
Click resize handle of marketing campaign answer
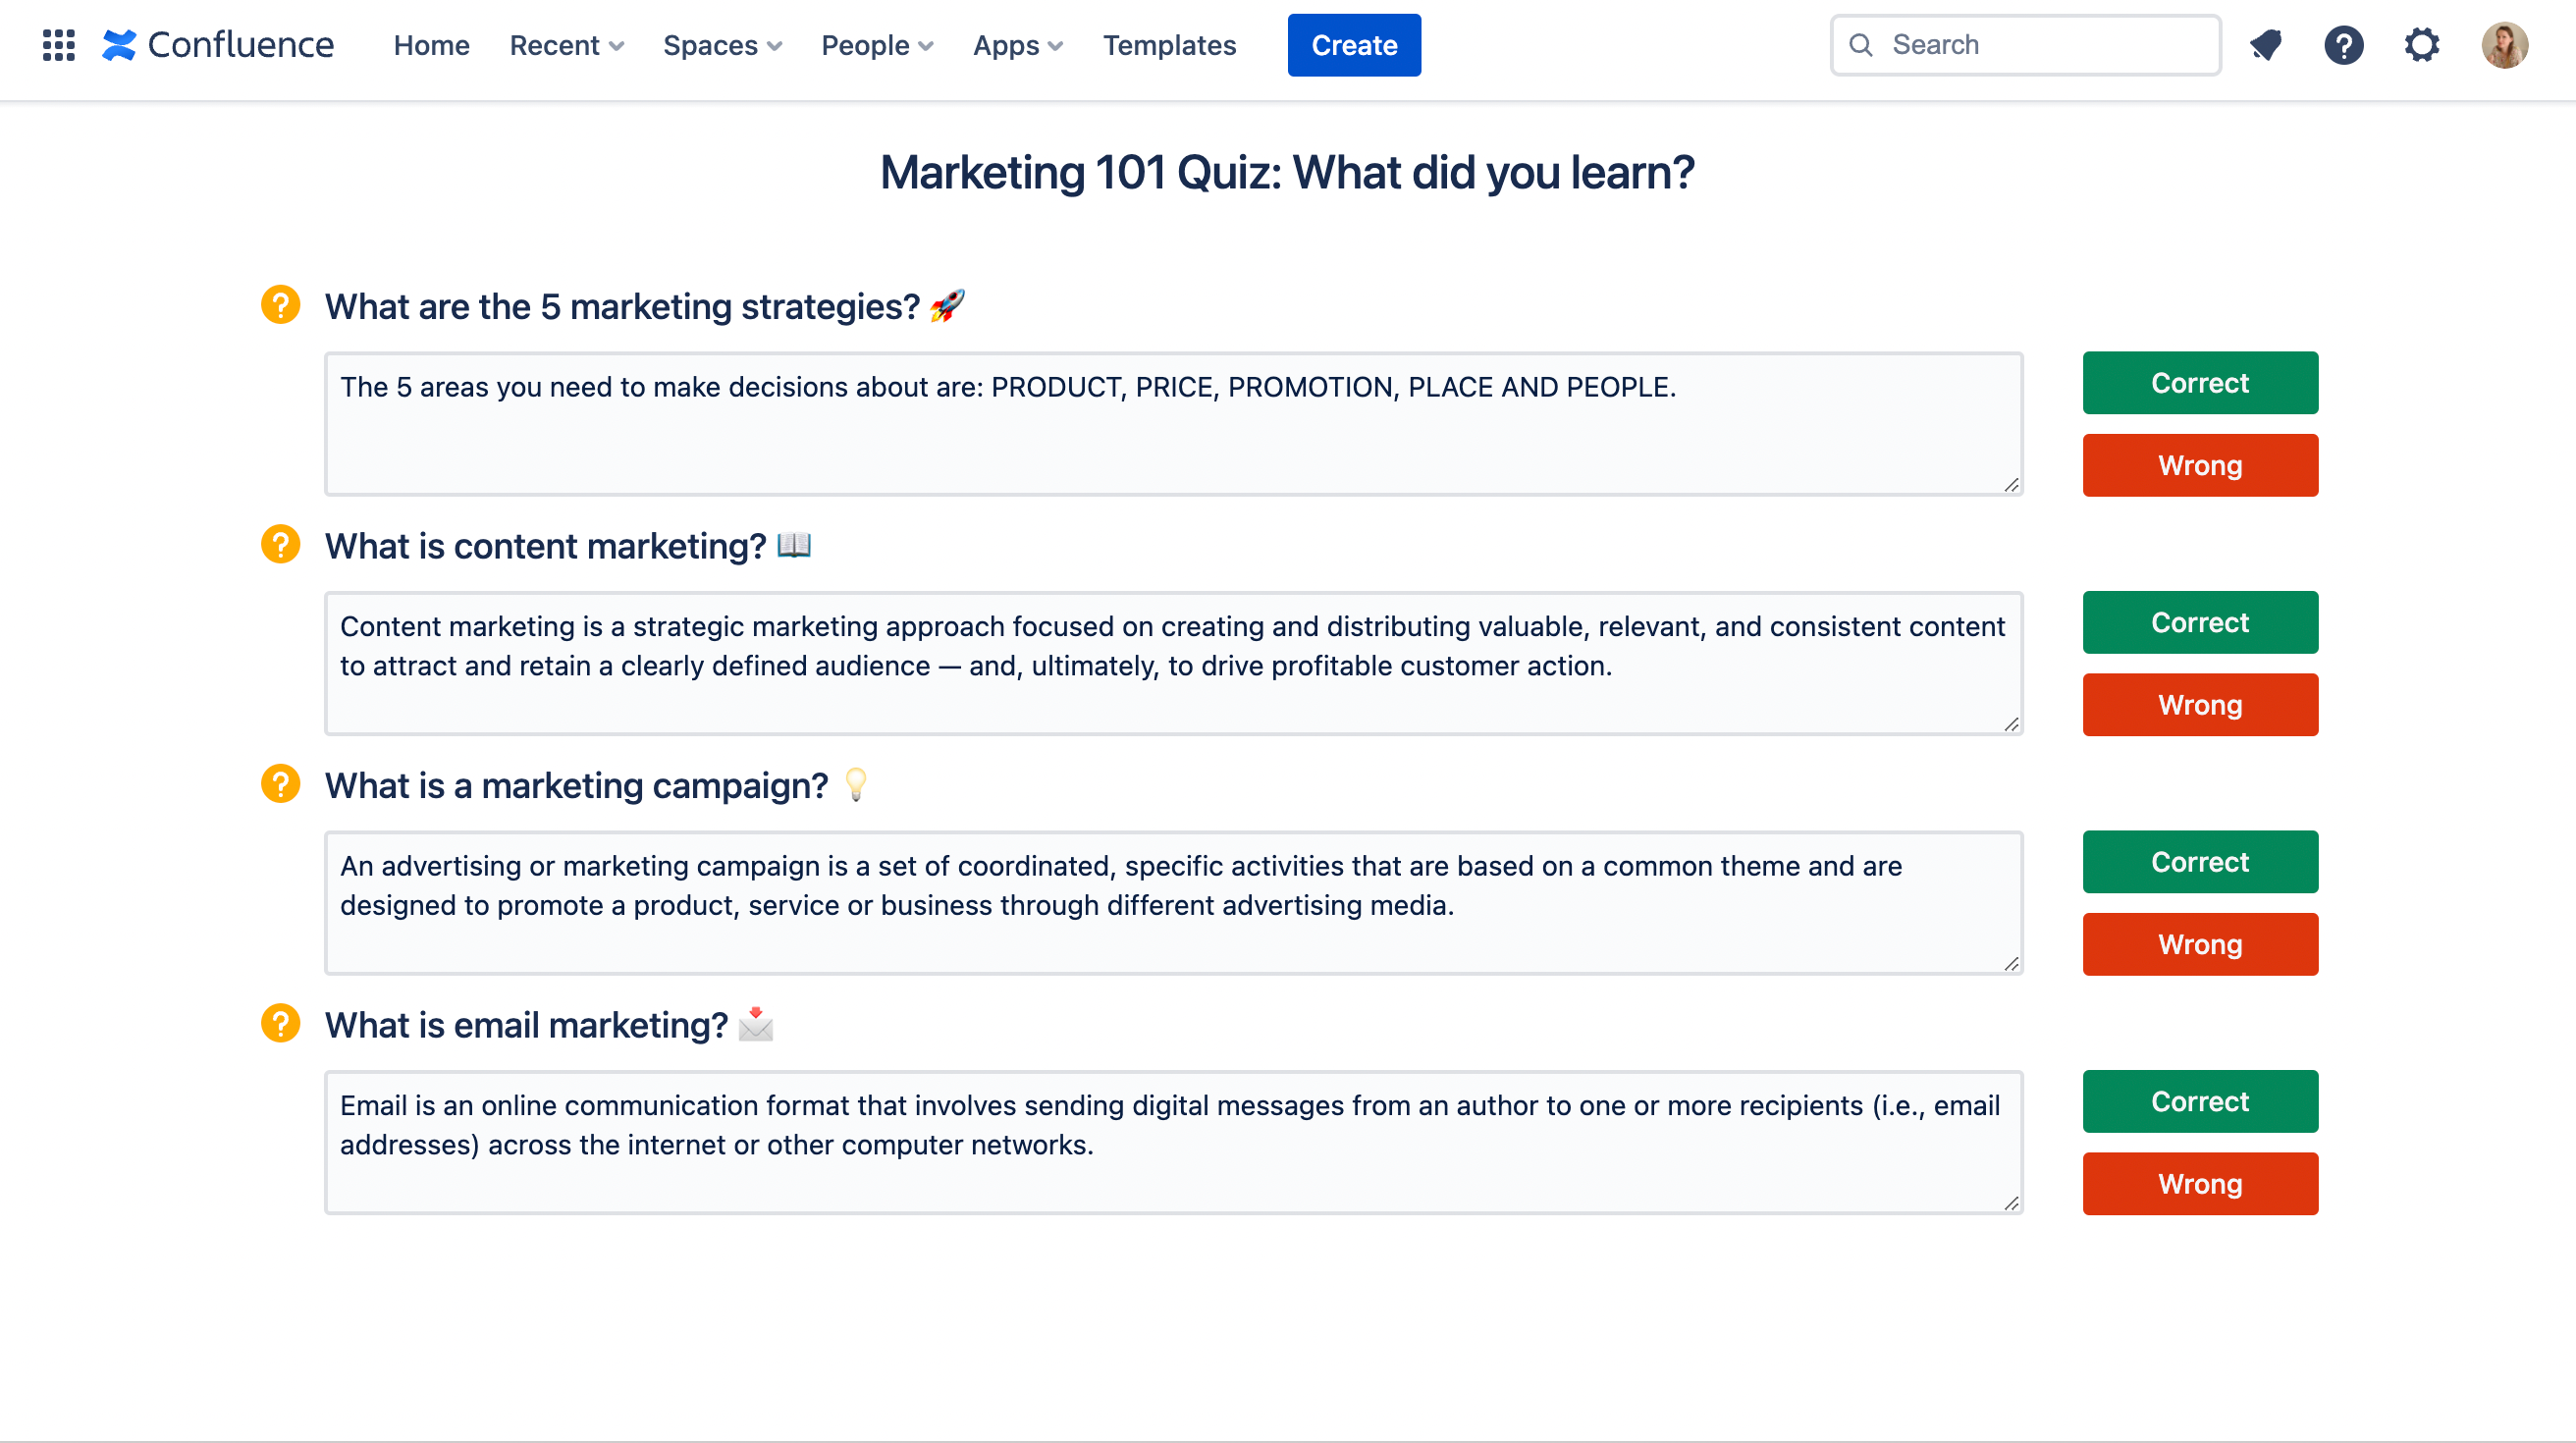point(2012,964)
